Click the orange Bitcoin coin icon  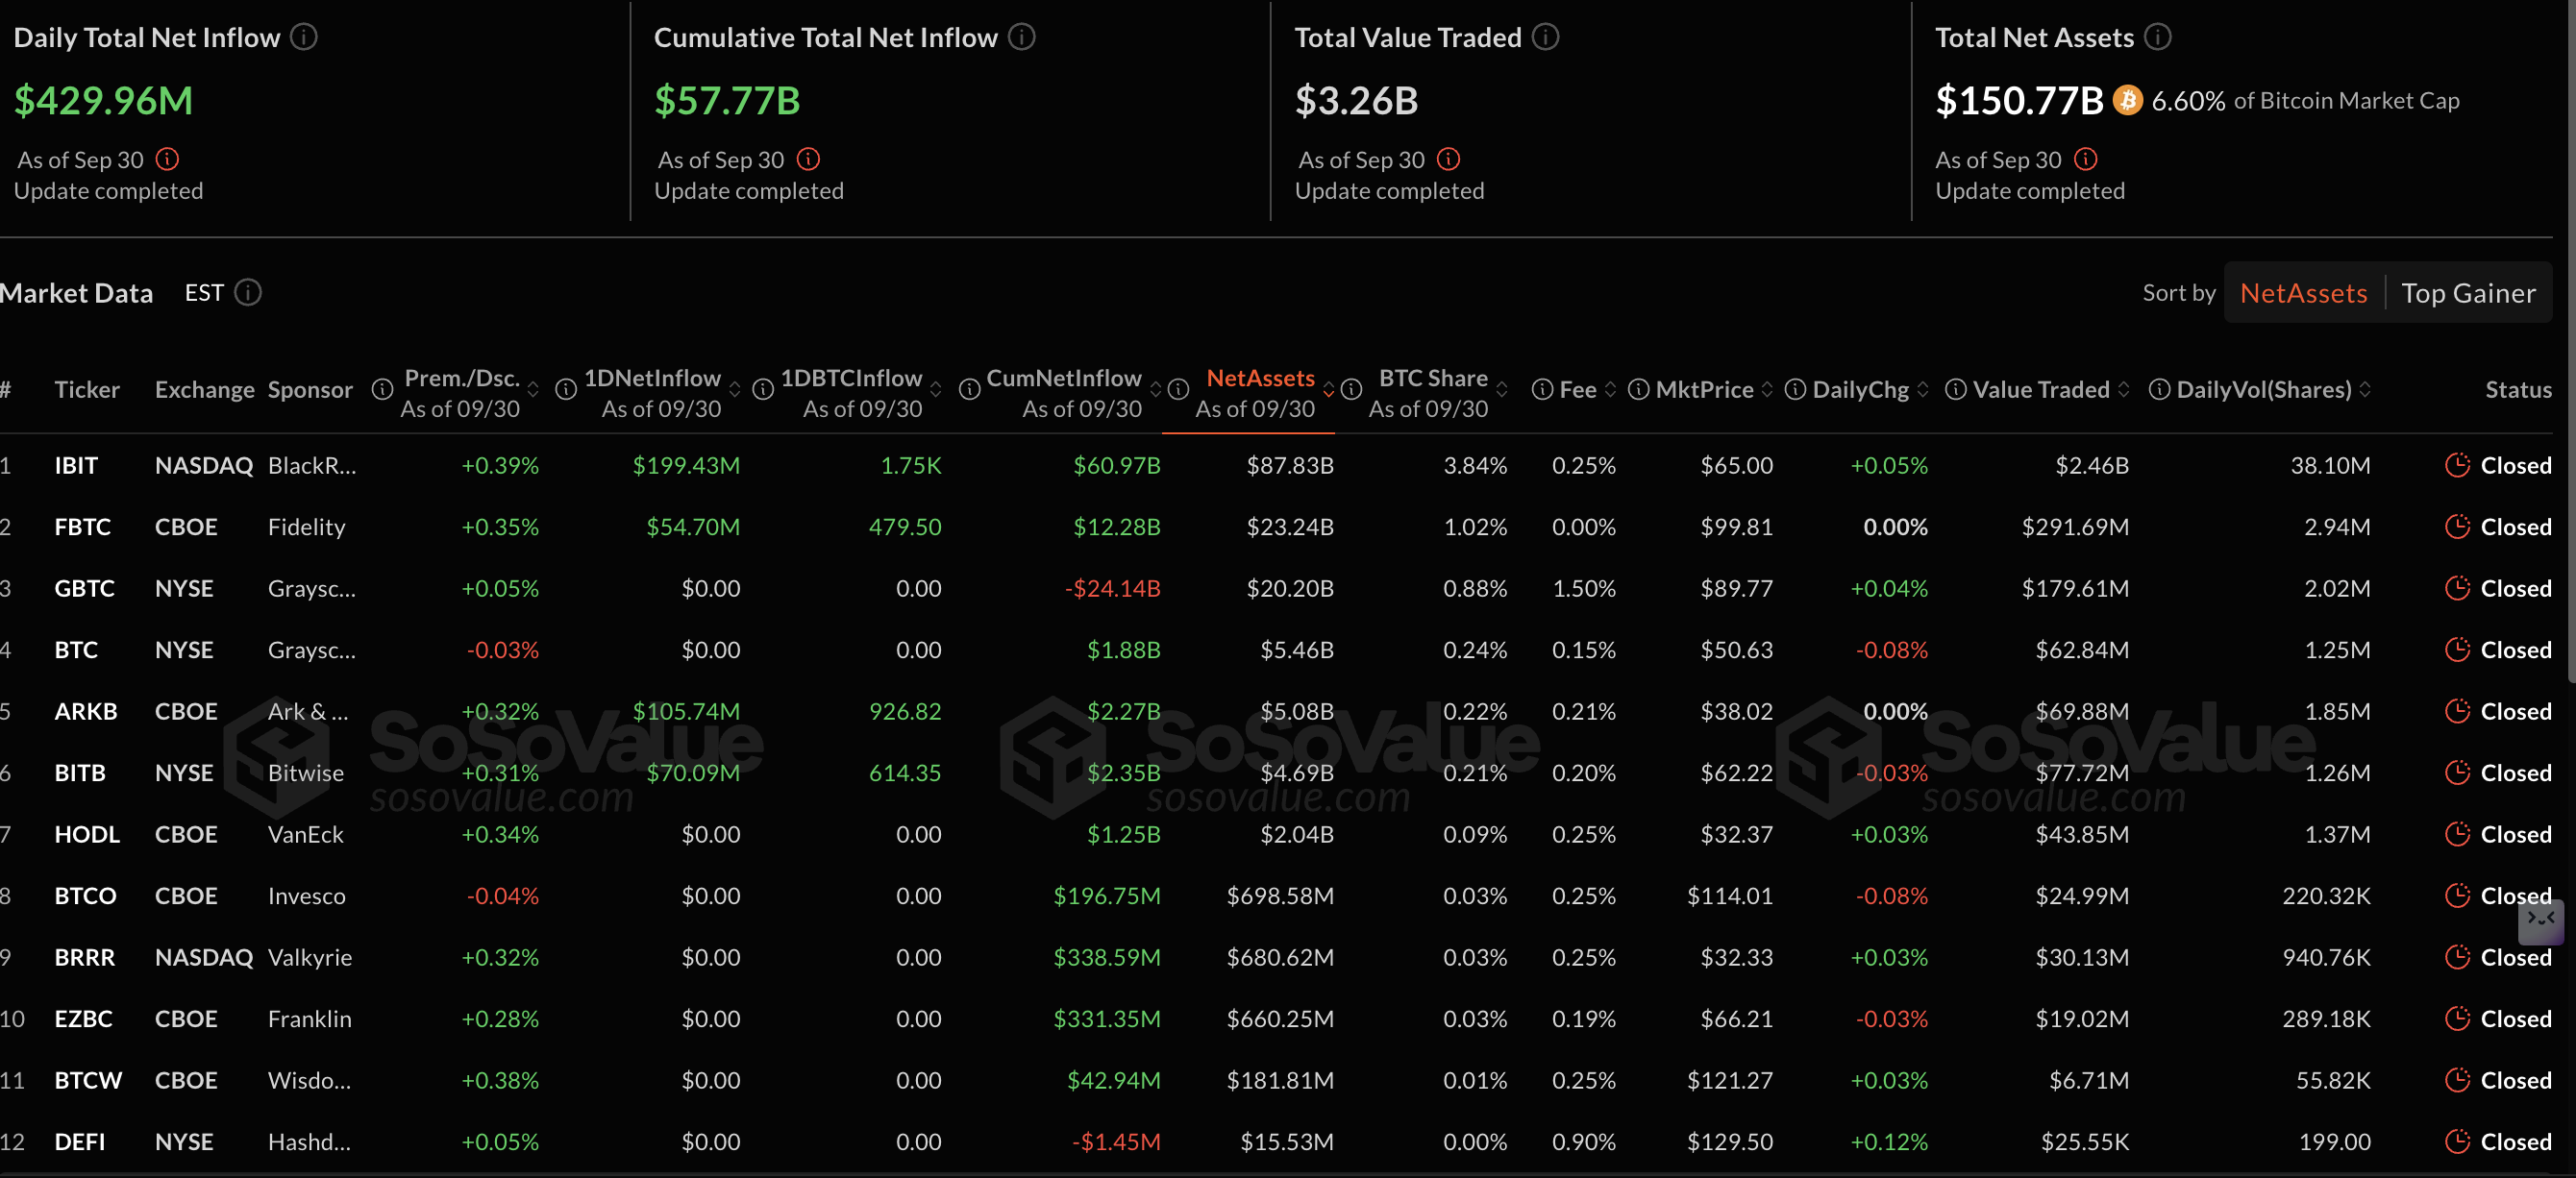tap(2127, 100)
